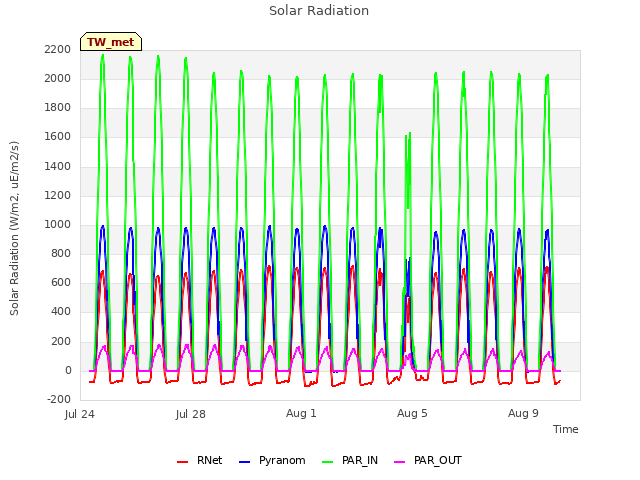Click the Aug 9 x-axis tick label

523,413
